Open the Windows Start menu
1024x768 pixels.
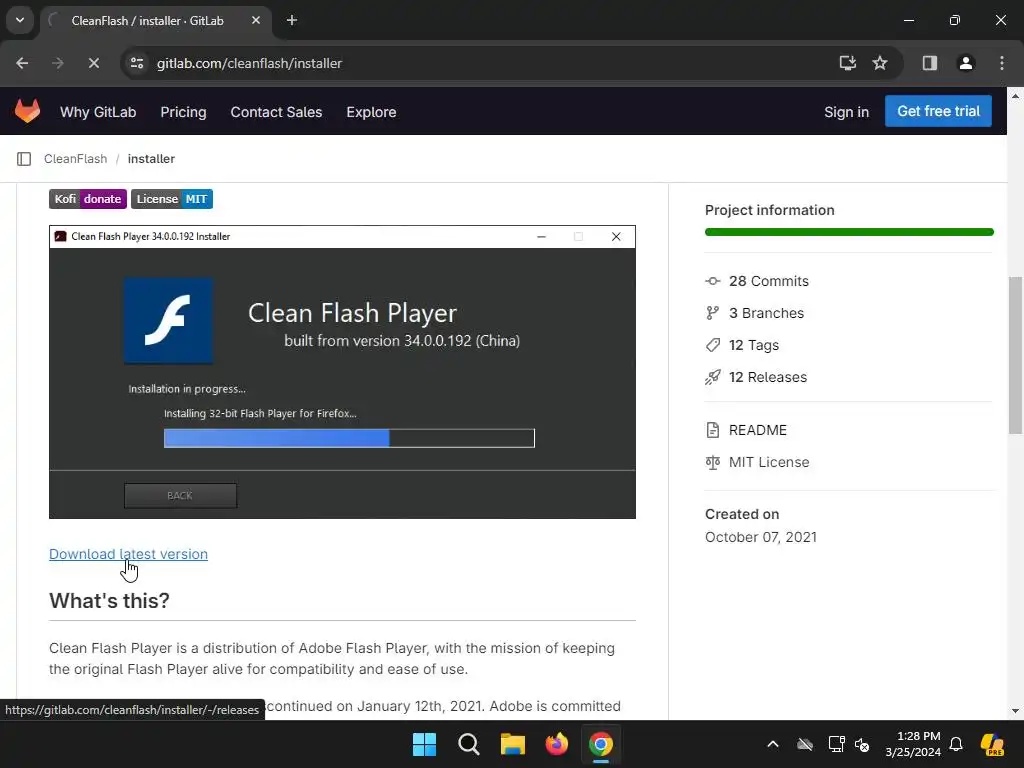pyautogui.click(x=424, y=744)
